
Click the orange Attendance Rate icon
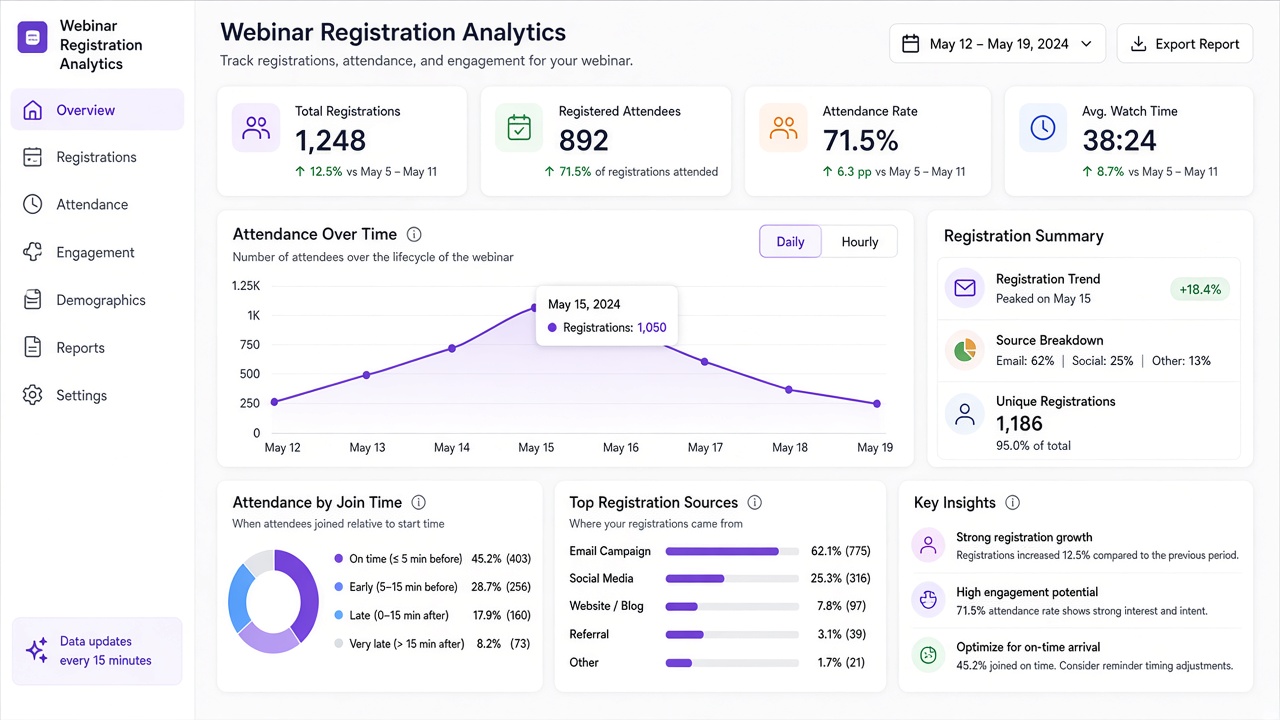click(x=783, y=128)
